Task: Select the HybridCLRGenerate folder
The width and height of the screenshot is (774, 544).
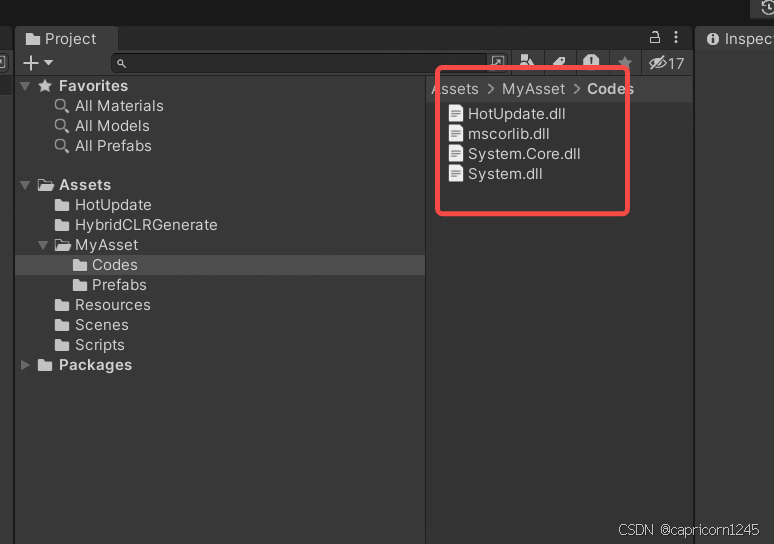Action: [x=145, y=225]
